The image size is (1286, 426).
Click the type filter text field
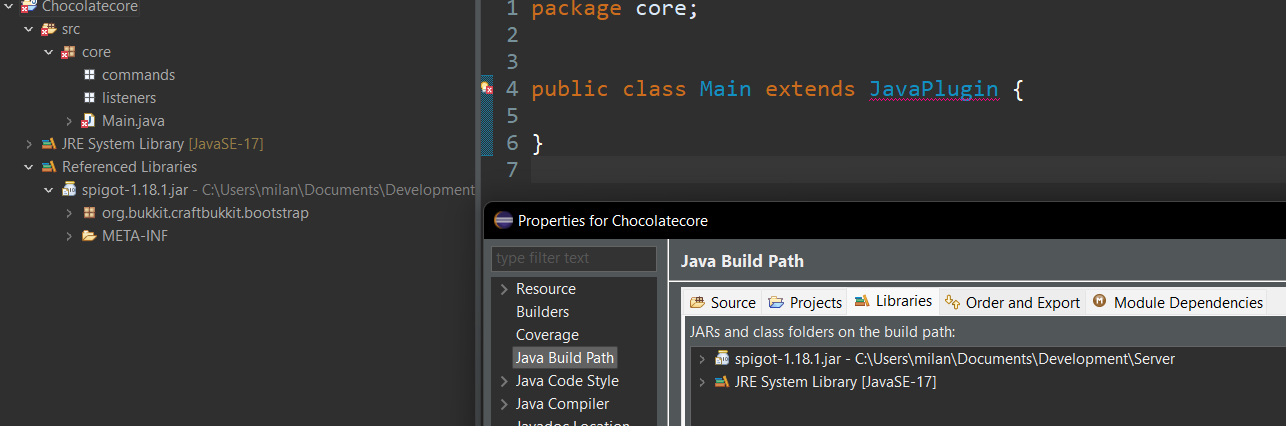pos(573,258)
